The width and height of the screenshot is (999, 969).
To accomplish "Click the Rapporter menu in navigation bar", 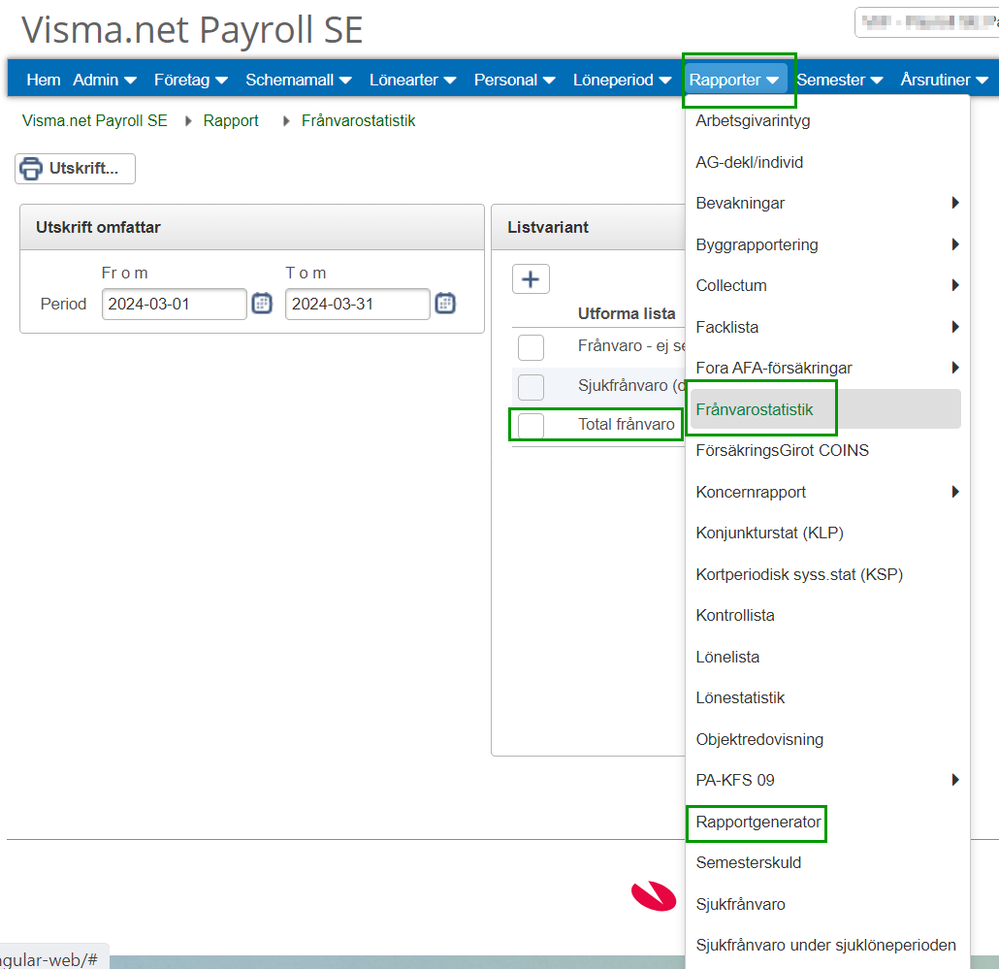I will pyautogui.click(x=734, y=80).
